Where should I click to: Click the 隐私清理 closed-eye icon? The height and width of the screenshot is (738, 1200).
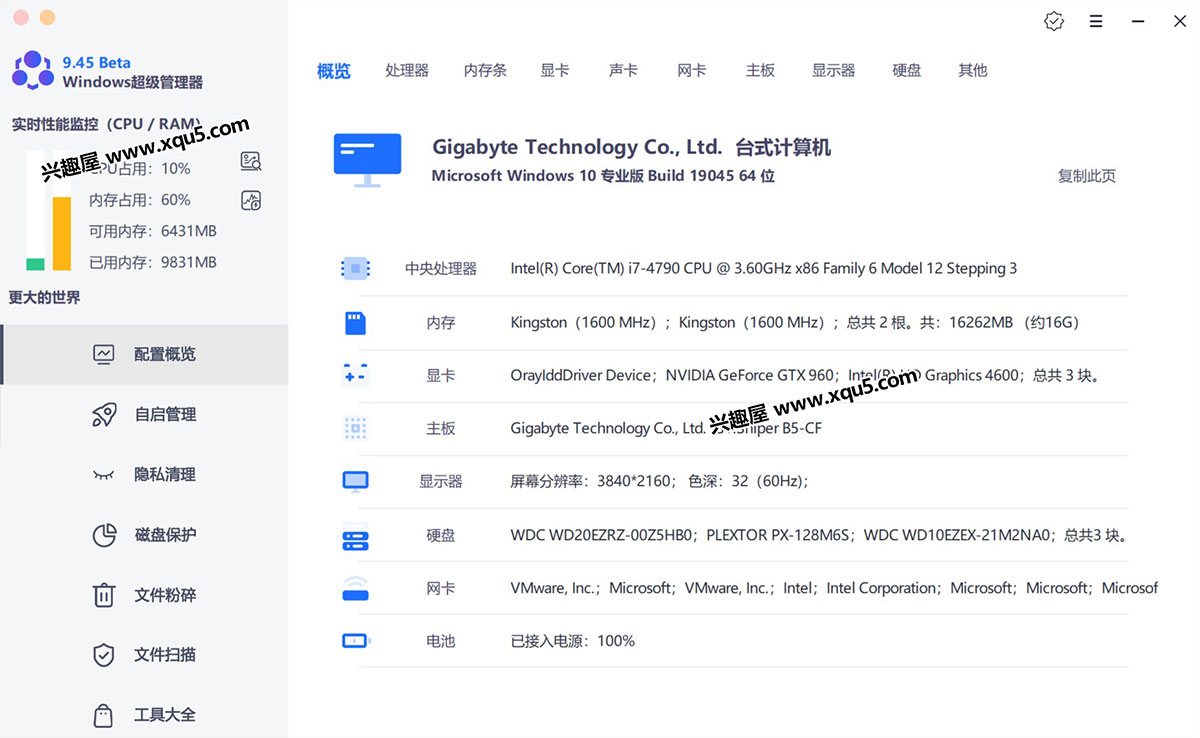[x=103, y=474]
